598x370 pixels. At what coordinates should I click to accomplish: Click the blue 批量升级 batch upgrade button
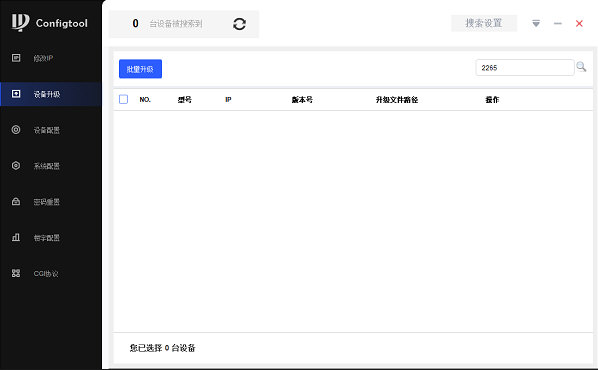click(140, 69)
